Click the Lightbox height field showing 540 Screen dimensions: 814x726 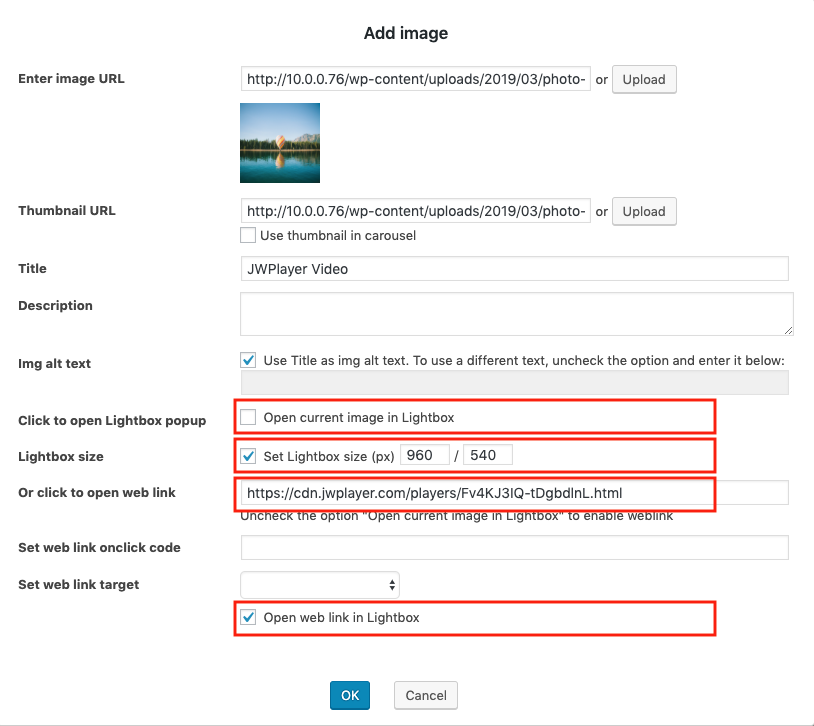487,456
